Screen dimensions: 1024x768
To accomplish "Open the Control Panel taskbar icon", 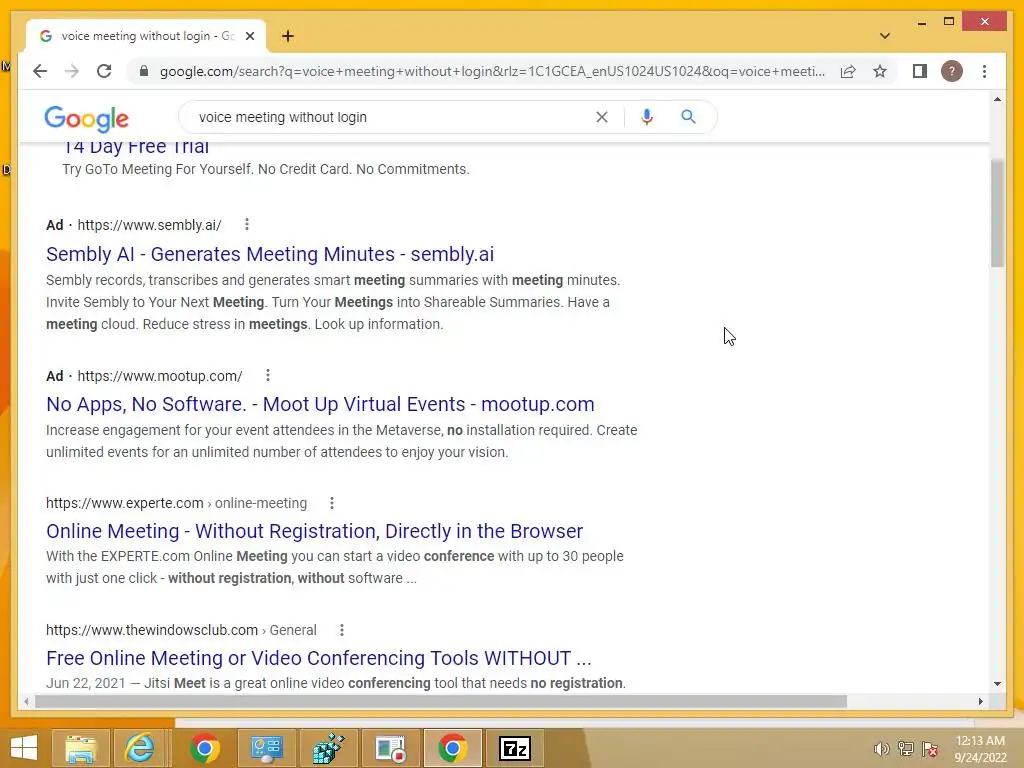I will click(266, 748).
